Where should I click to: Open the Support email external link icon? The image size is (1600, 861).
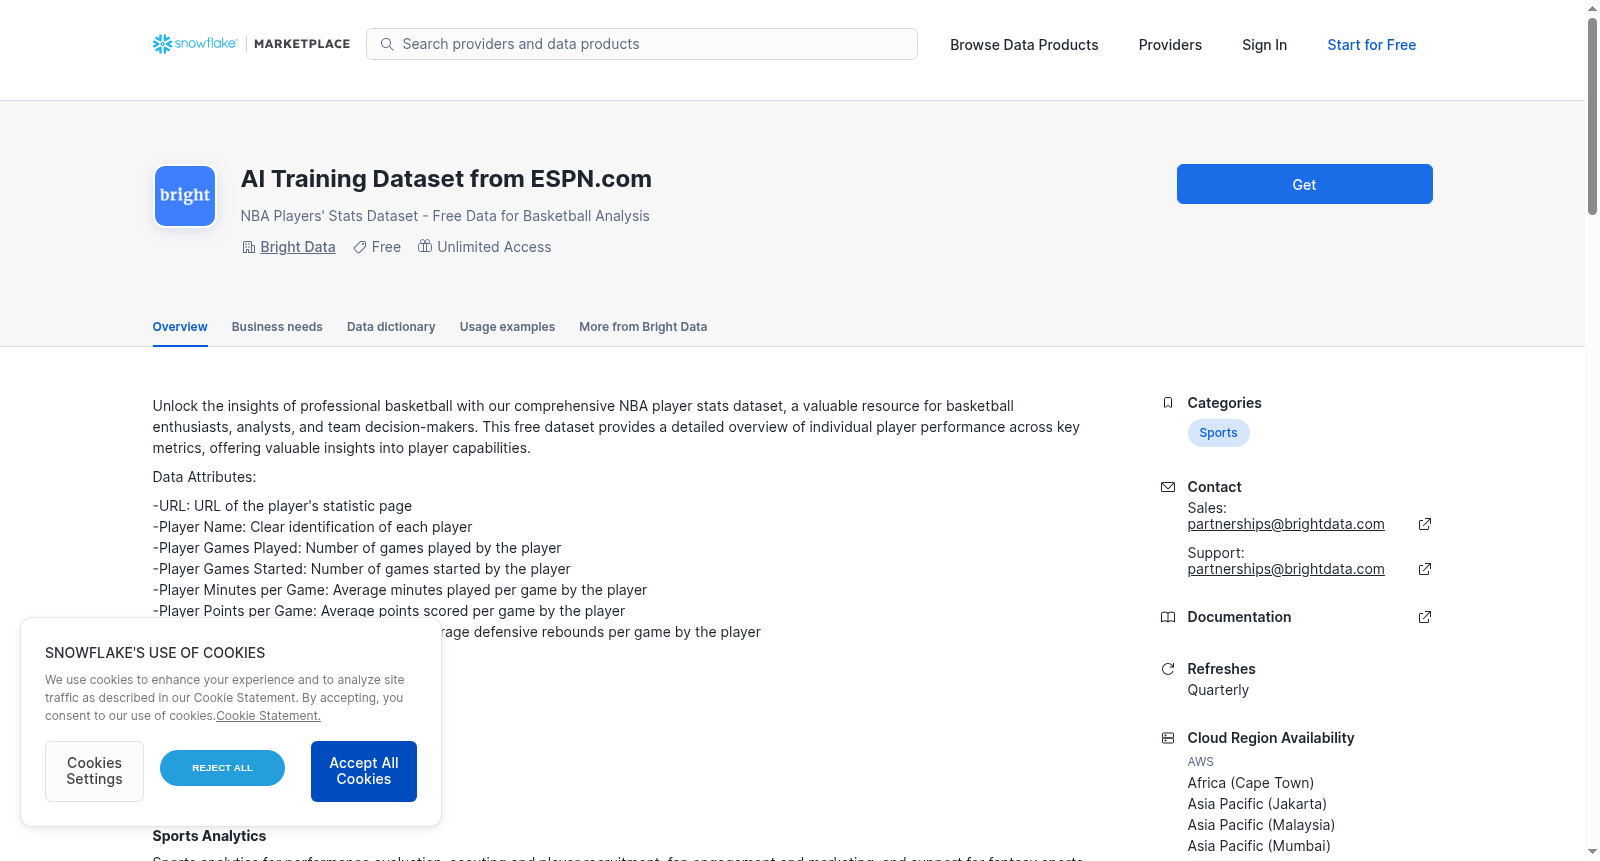pyautogui.click(x=1425, y=569)
